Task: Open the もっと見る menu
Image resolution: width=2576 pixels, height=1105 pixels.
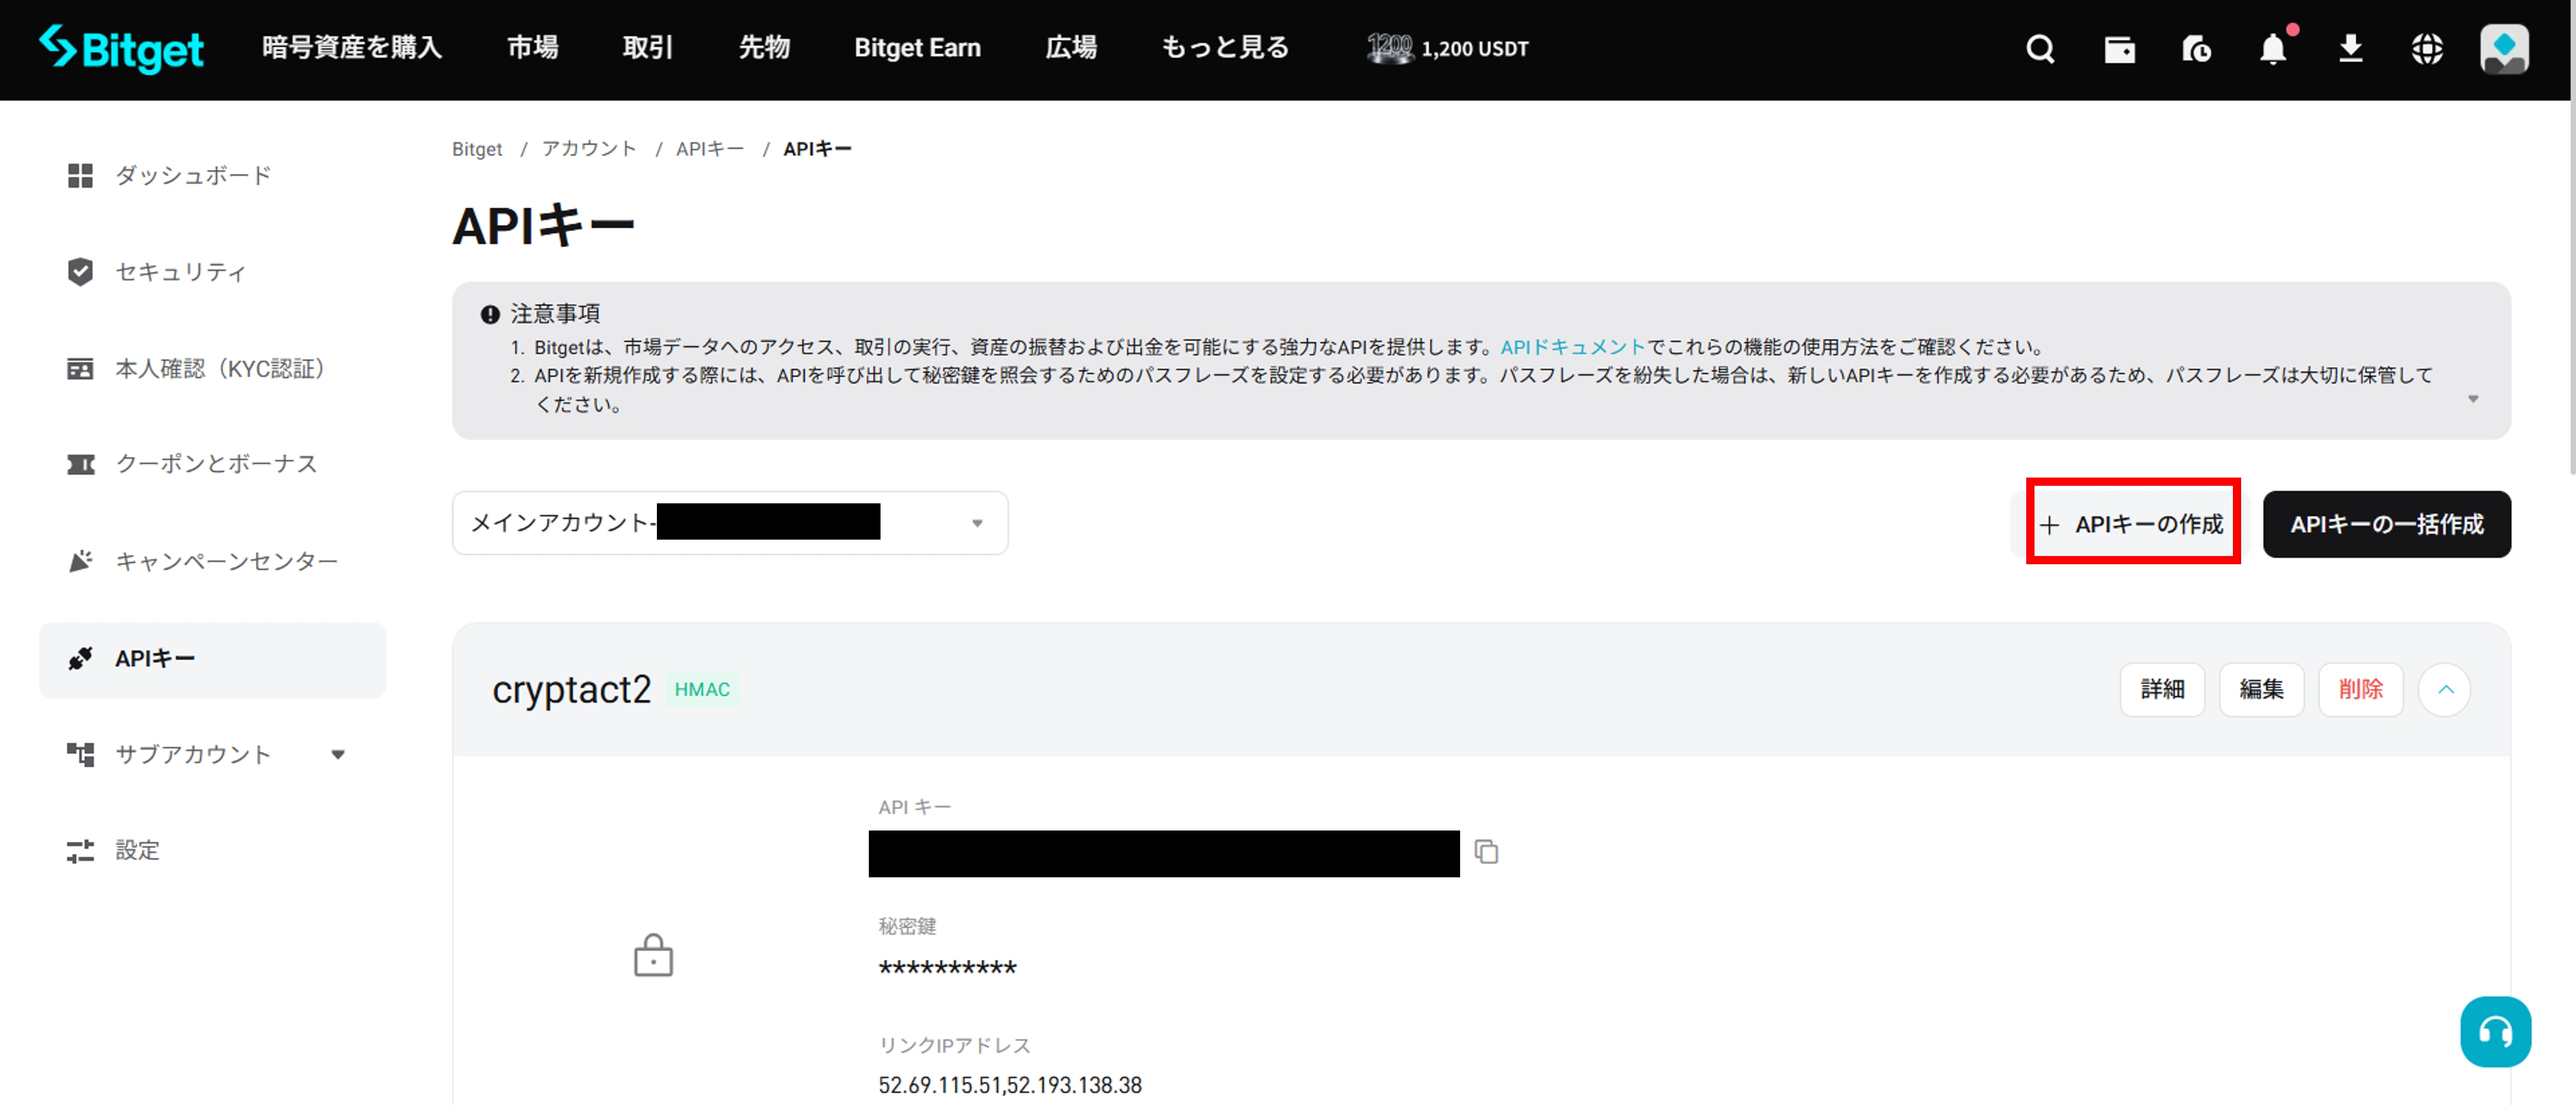Action: [1225, 48]
